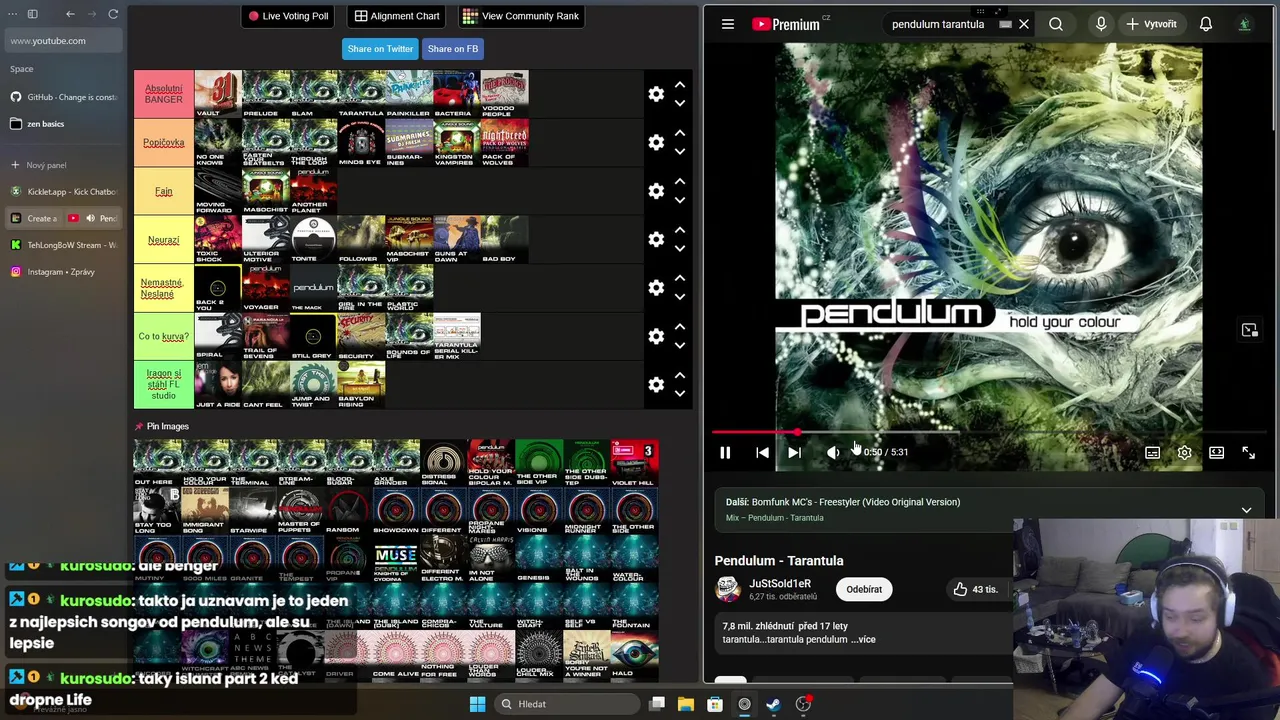Click the www.youtube.com address bar
Screen dimensions: 1280x720
[x=62, y=41]
